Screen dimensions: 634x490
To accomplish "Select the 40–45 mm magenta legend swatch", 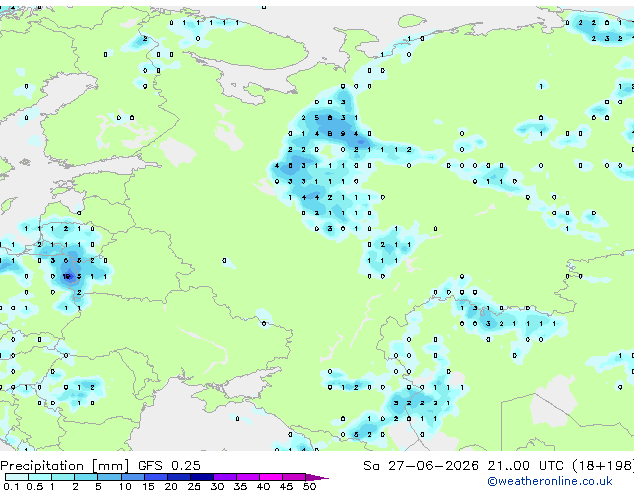I will coord(271,477).
